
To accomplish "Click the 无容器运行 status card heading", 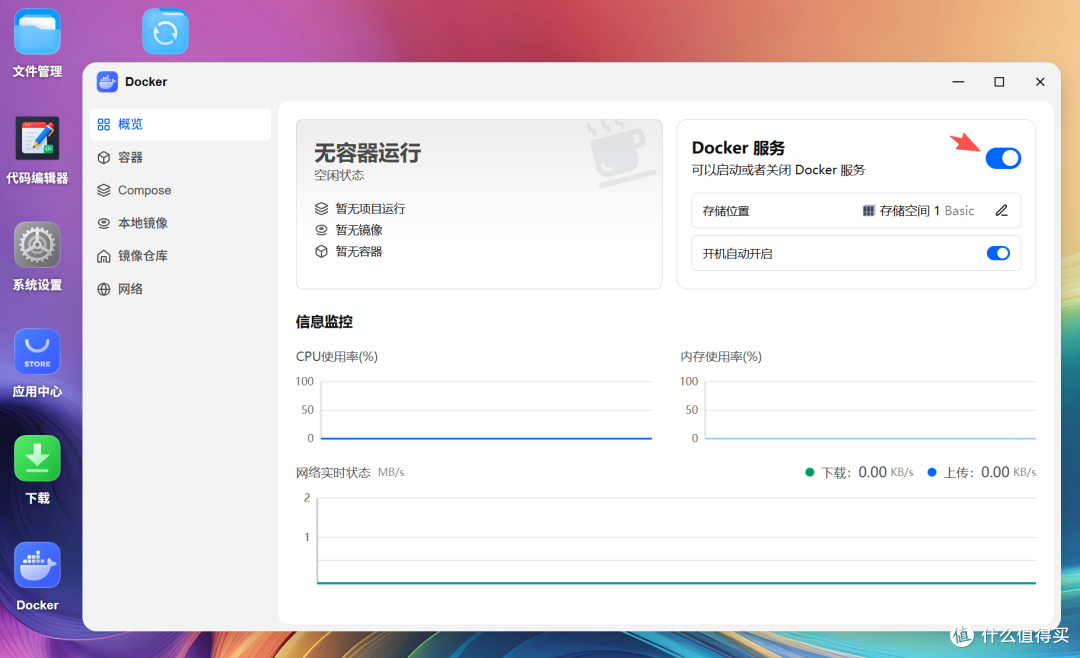I will (x=367, y=152).
